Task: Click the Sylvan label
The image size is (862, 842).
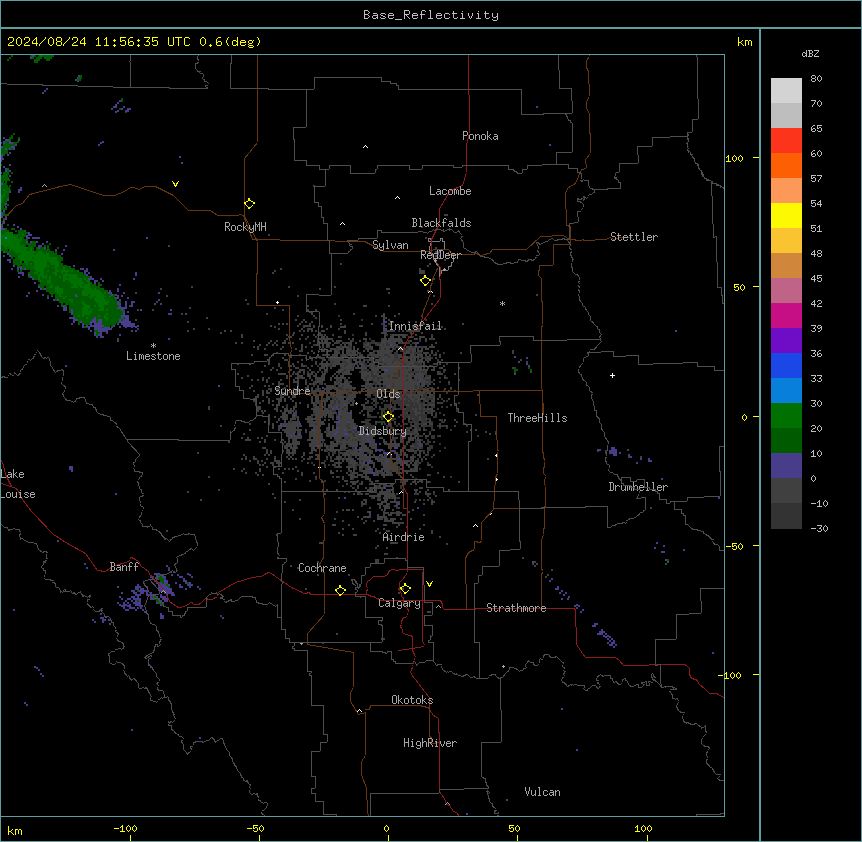Action: tap(390, 245)
